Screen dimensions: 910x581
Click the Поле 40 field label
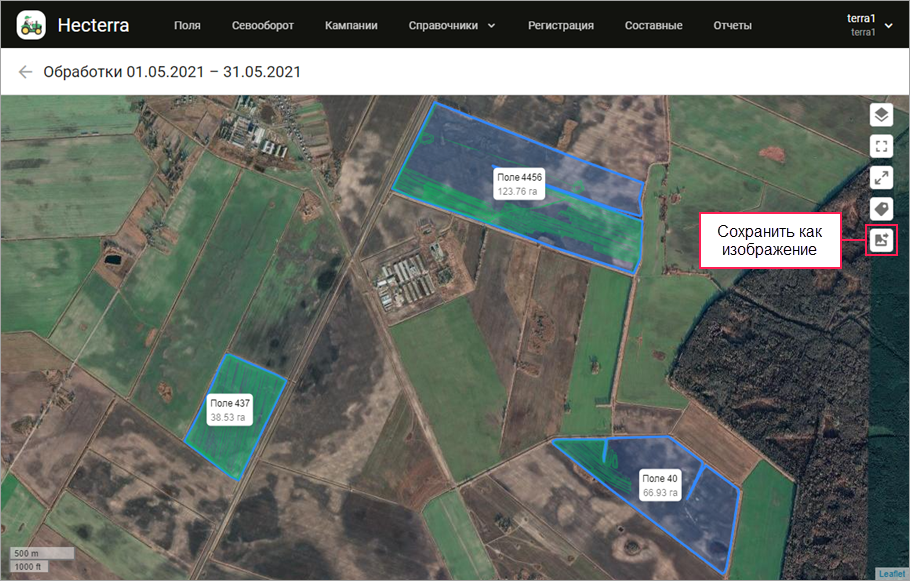click(660, 485)
